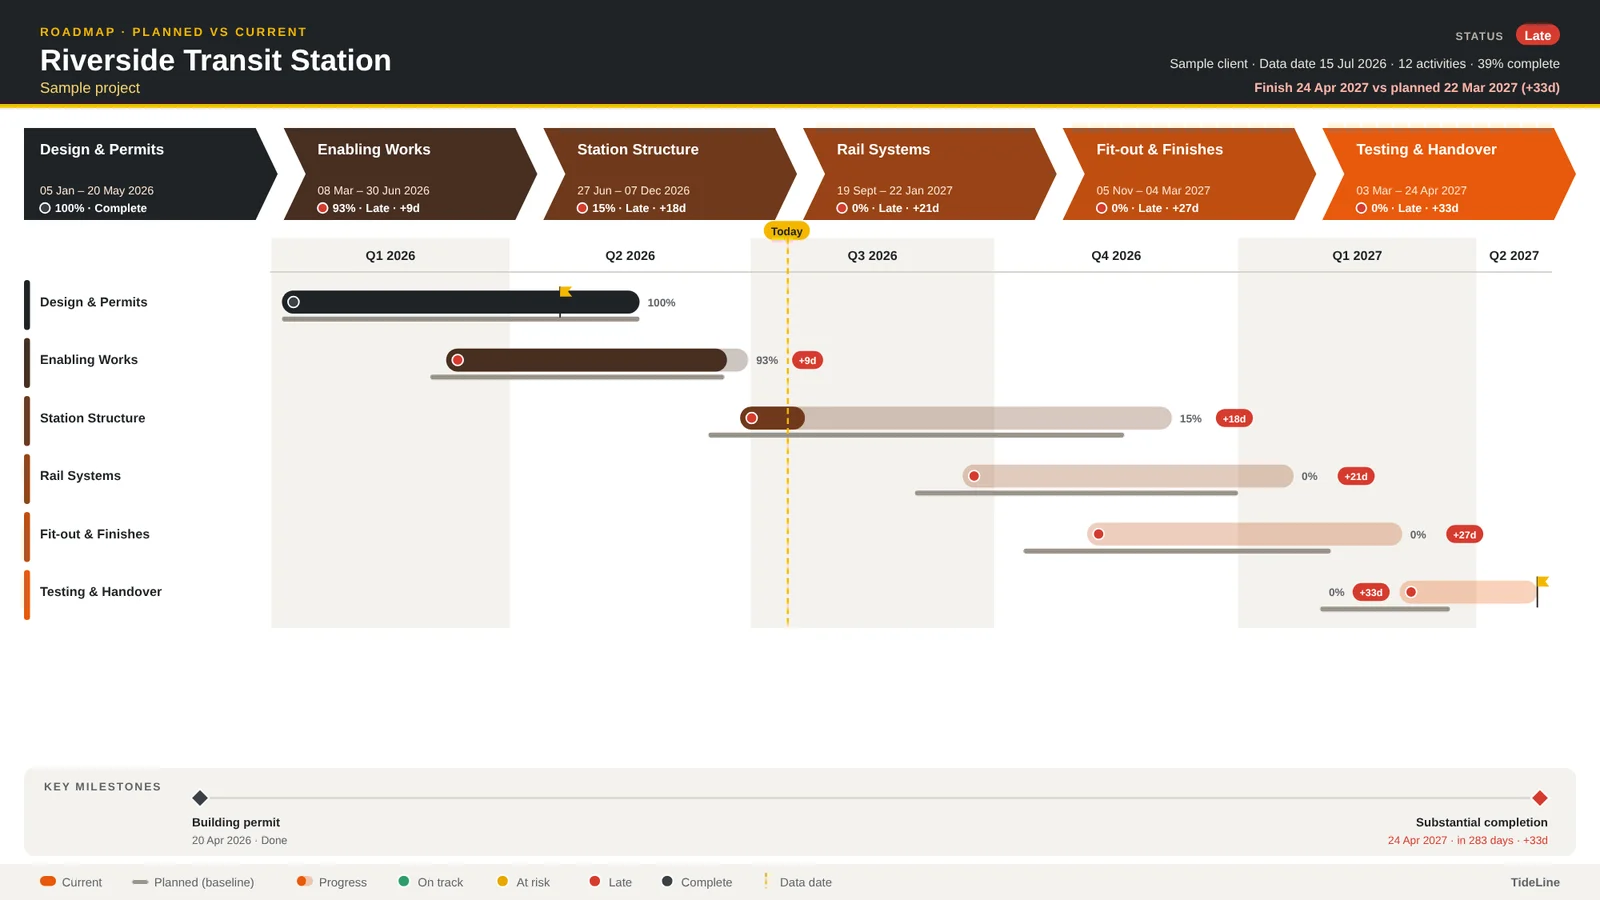Click the Rail Systems row label
1600x900 pixels.
point(80,476)
